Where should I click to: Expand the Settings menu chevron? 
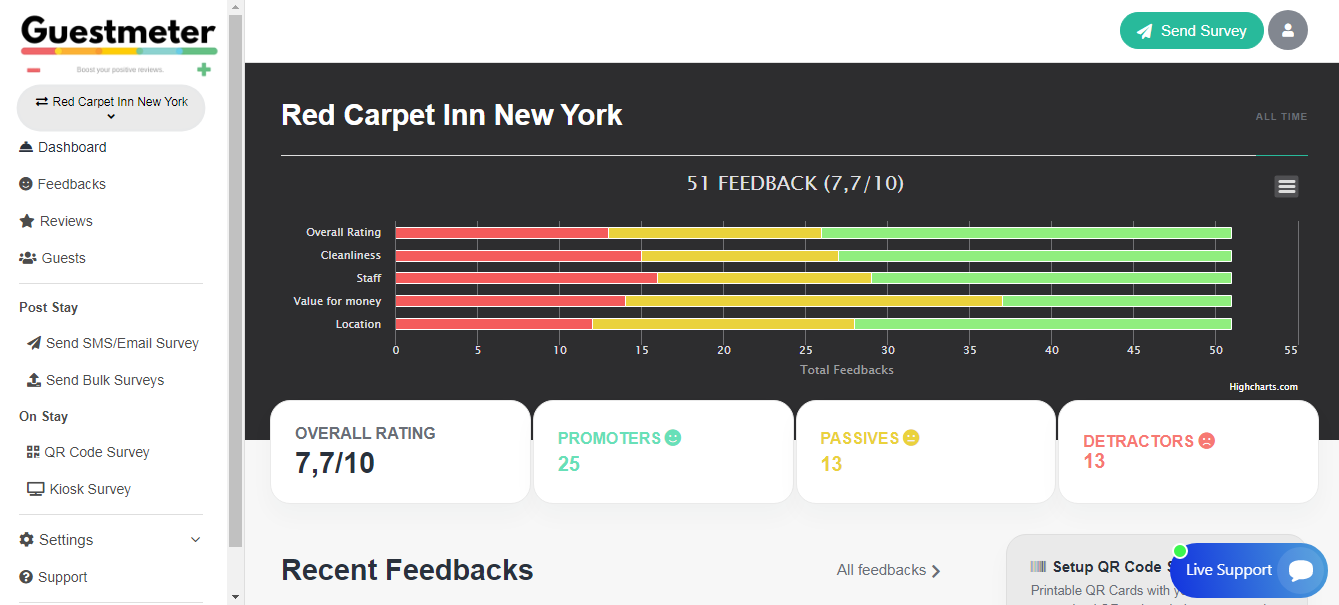[195, 540]
